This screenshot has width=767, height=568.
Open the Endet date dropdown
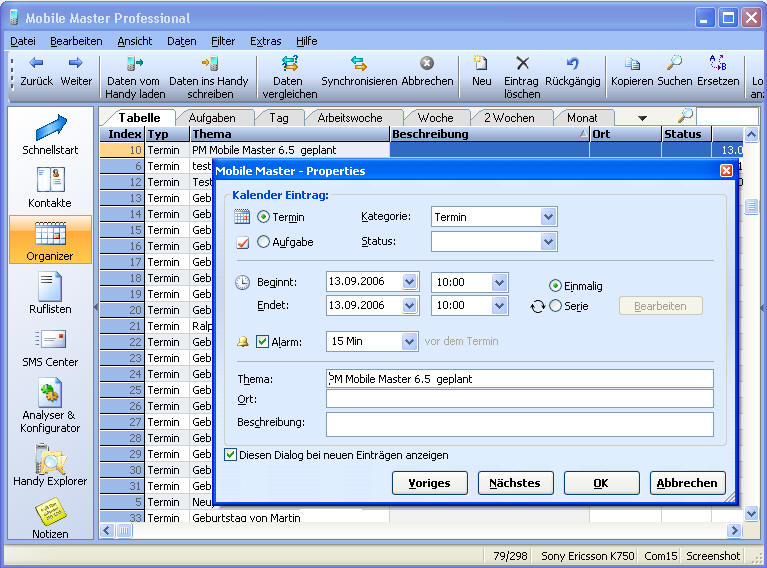click(409, 305)
